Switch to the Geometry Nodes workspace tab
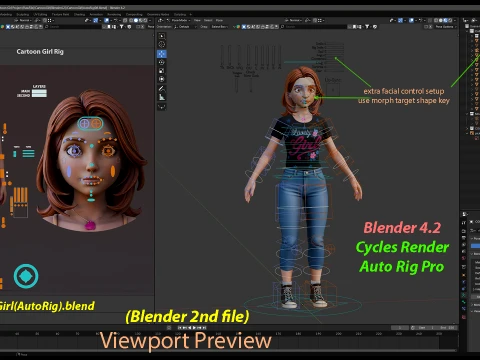Viewport: 480px width, 360px height. click(x=158, y=14)
